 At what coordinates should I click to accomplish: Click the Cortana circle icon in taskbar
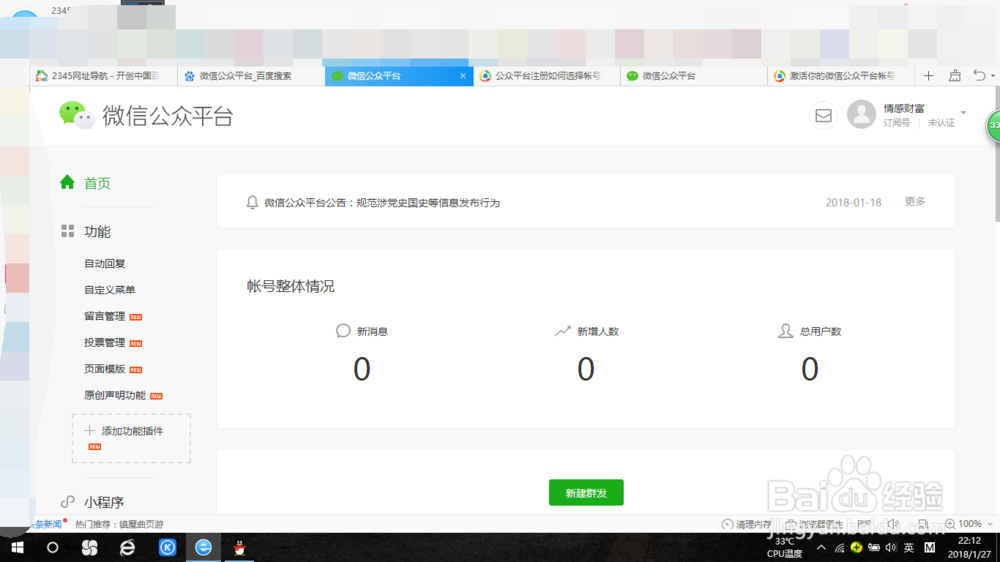[x=52, y=547]
